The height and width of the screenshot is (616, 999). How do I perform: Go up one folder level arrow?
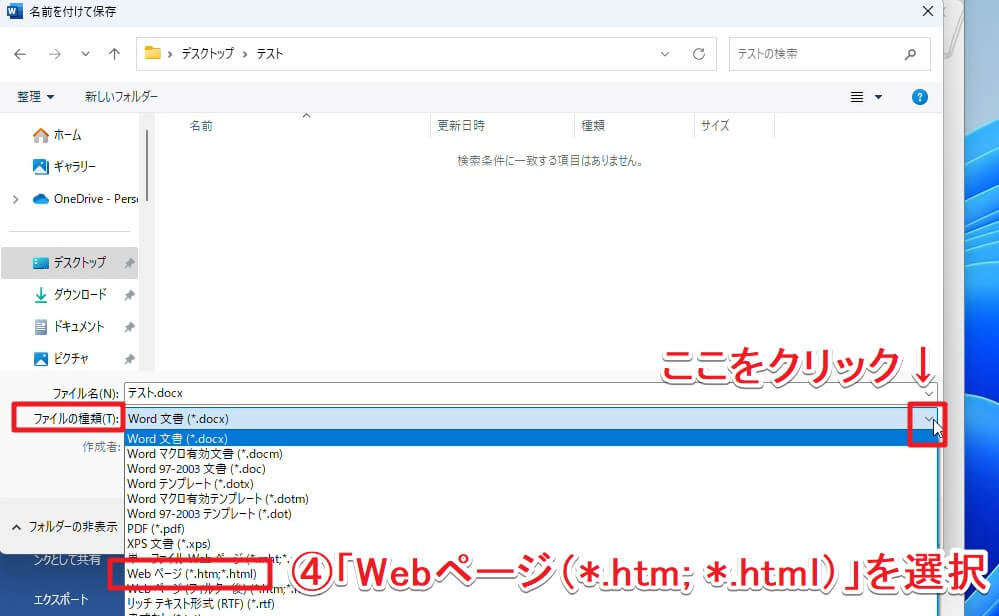(114, 54)
